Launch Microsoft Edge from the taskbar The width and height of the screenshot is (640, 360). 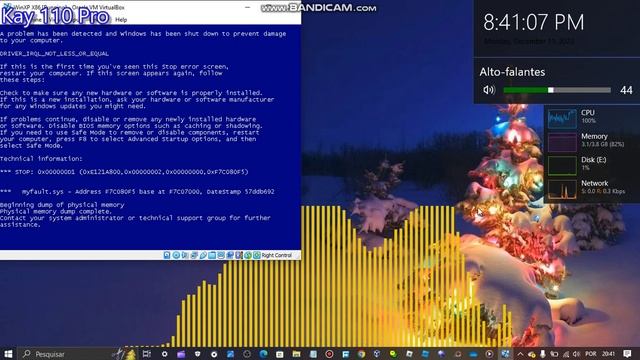[263, 354]
